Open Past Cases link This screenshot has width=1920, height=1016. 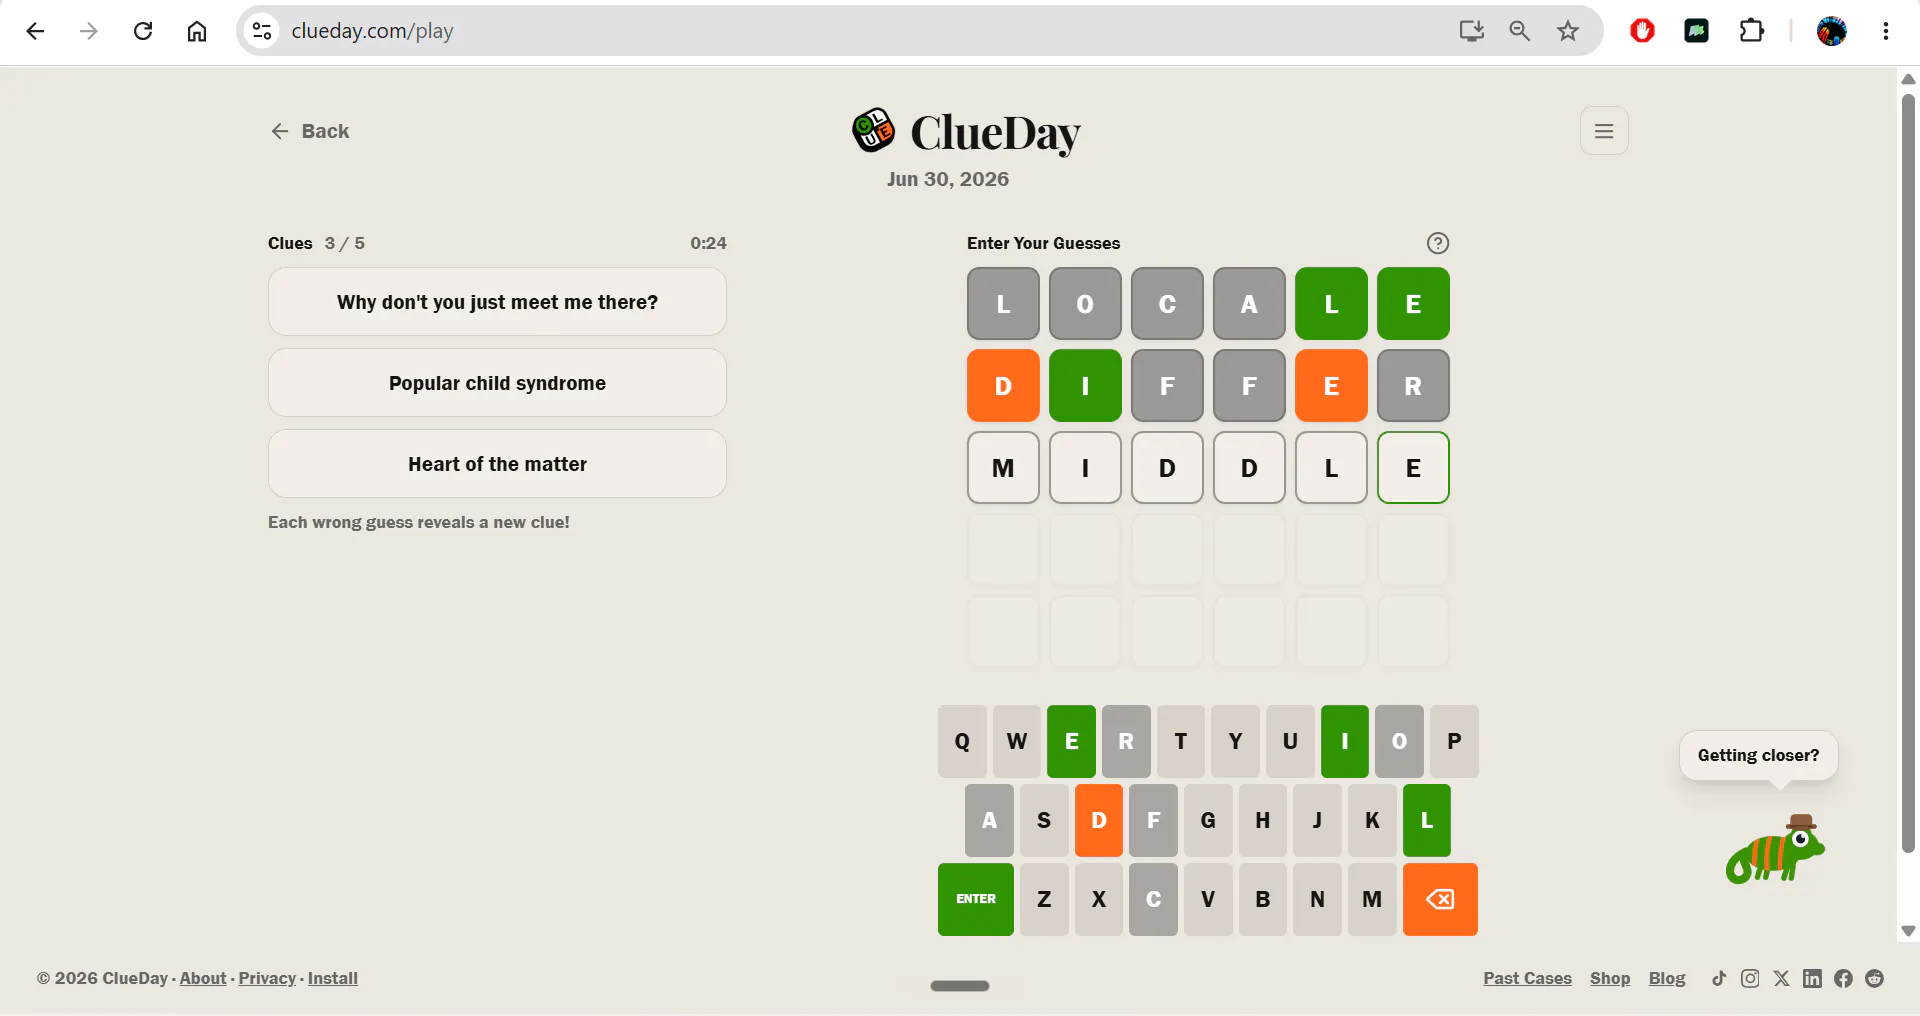[1527, 978]
